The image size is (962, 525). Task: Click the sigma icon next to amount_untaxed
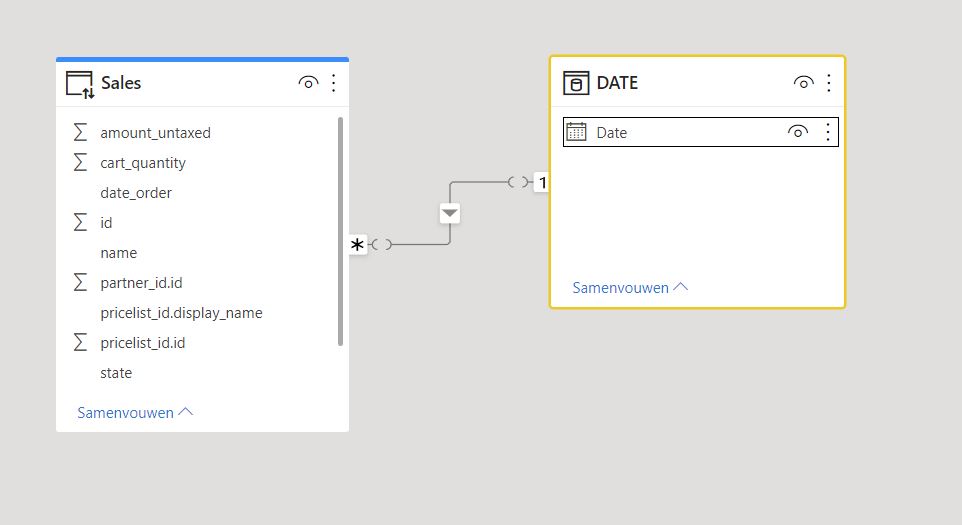80,132
